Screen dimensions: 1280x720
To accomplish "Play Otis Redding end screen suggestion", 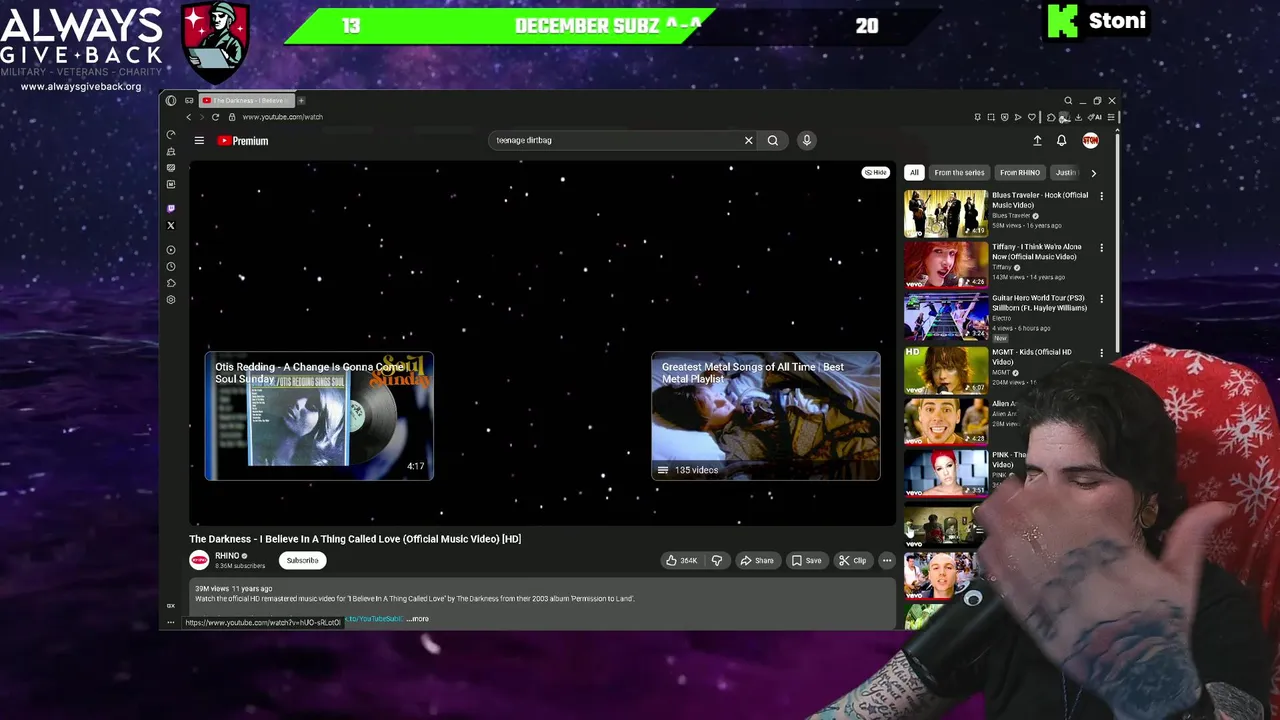I will pyautogui.click(x=319, y=416).
